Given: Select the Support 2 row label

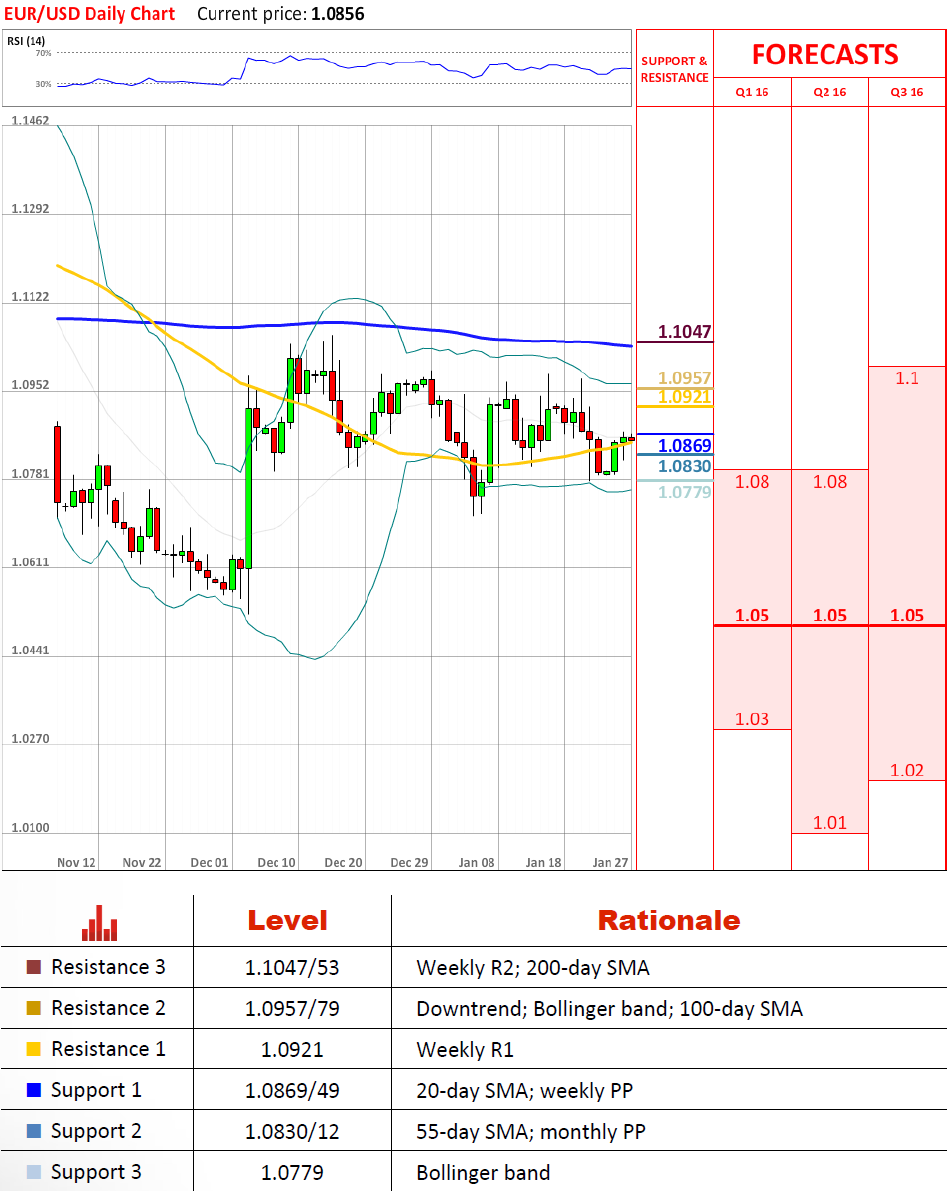Looking at the screenshot, I should (x=96, y=1132).
